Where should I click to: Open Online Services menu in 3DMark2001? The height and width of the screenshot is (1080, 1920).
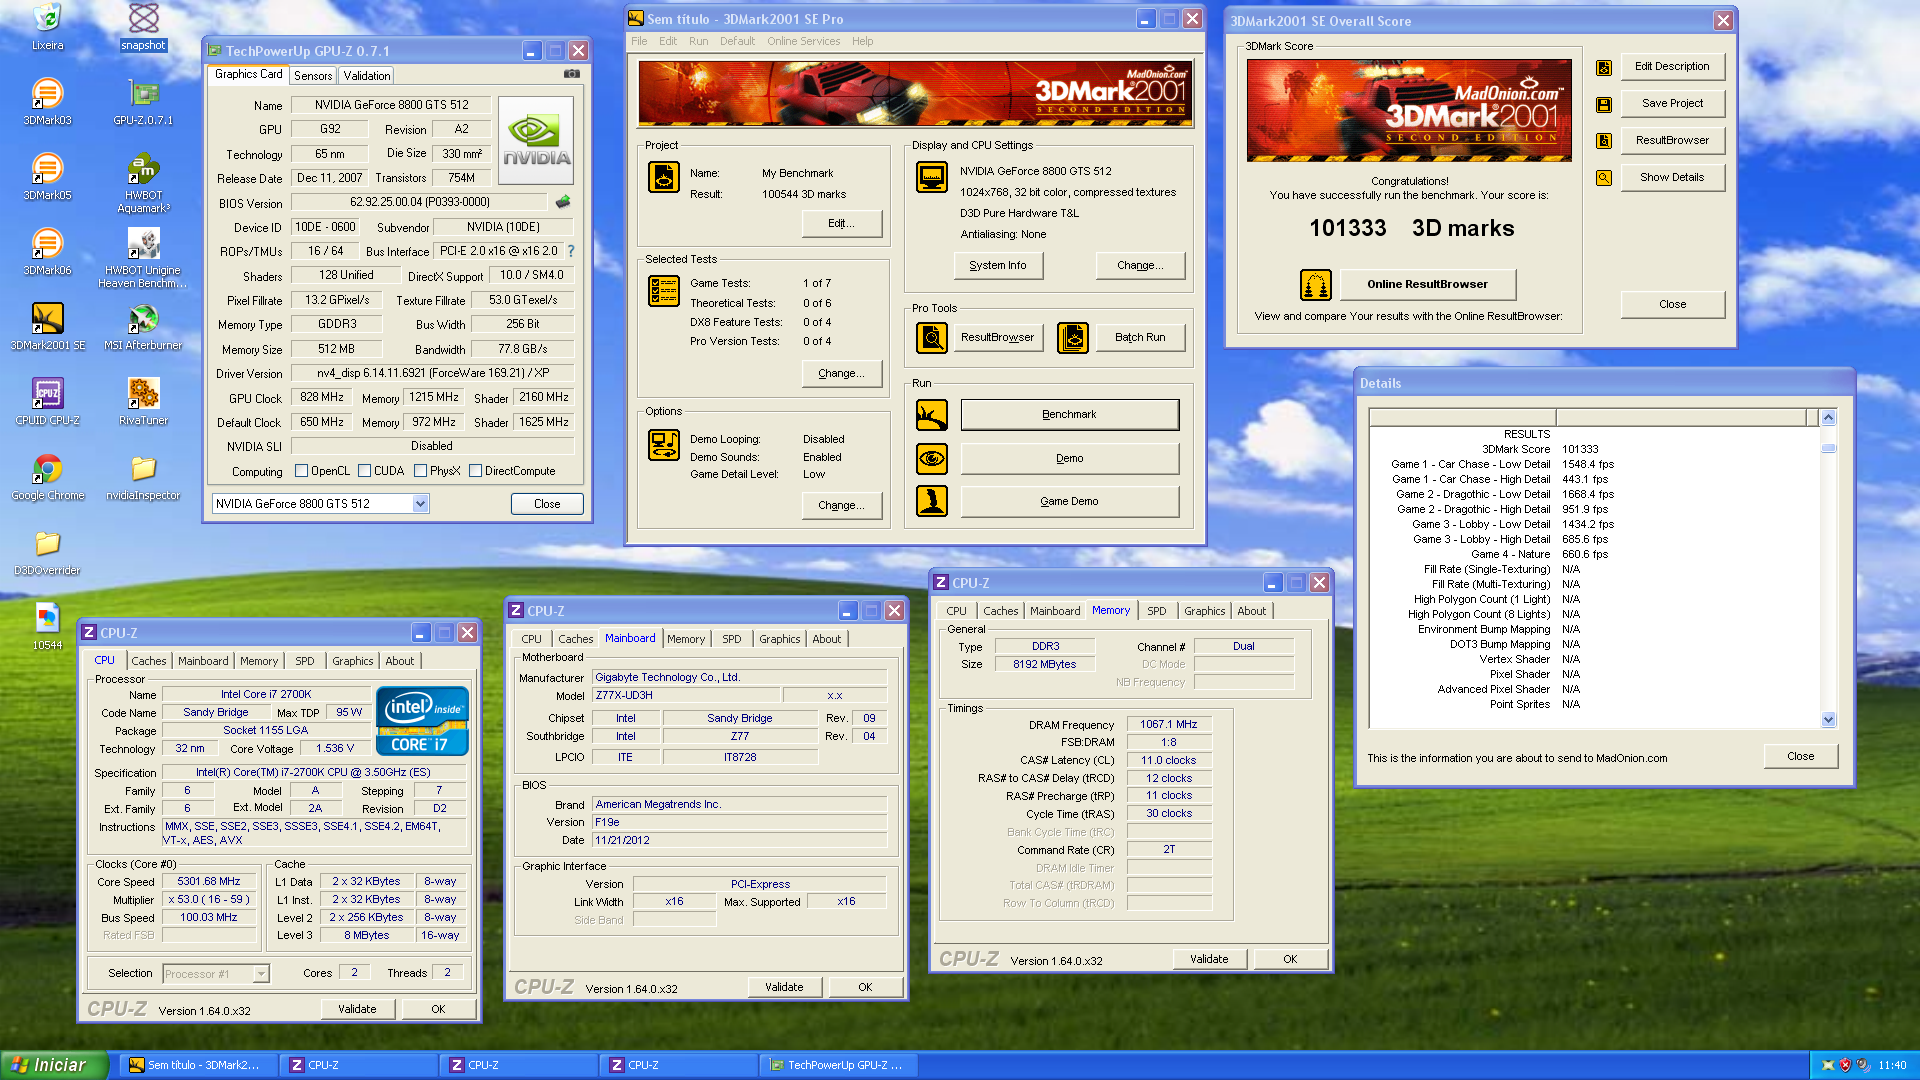(x=803, y=41)
